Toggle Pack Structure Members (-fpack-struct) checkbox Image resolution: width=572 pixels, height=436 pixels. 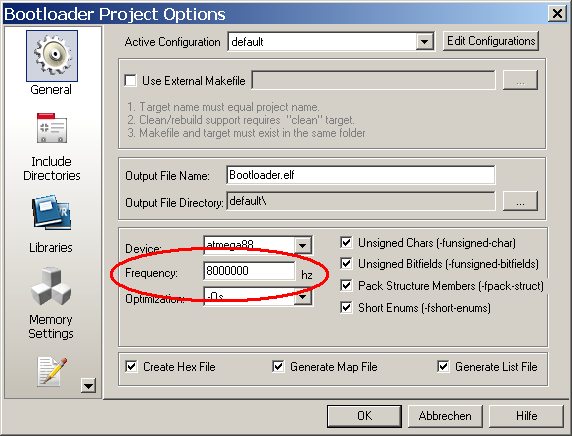346,285
